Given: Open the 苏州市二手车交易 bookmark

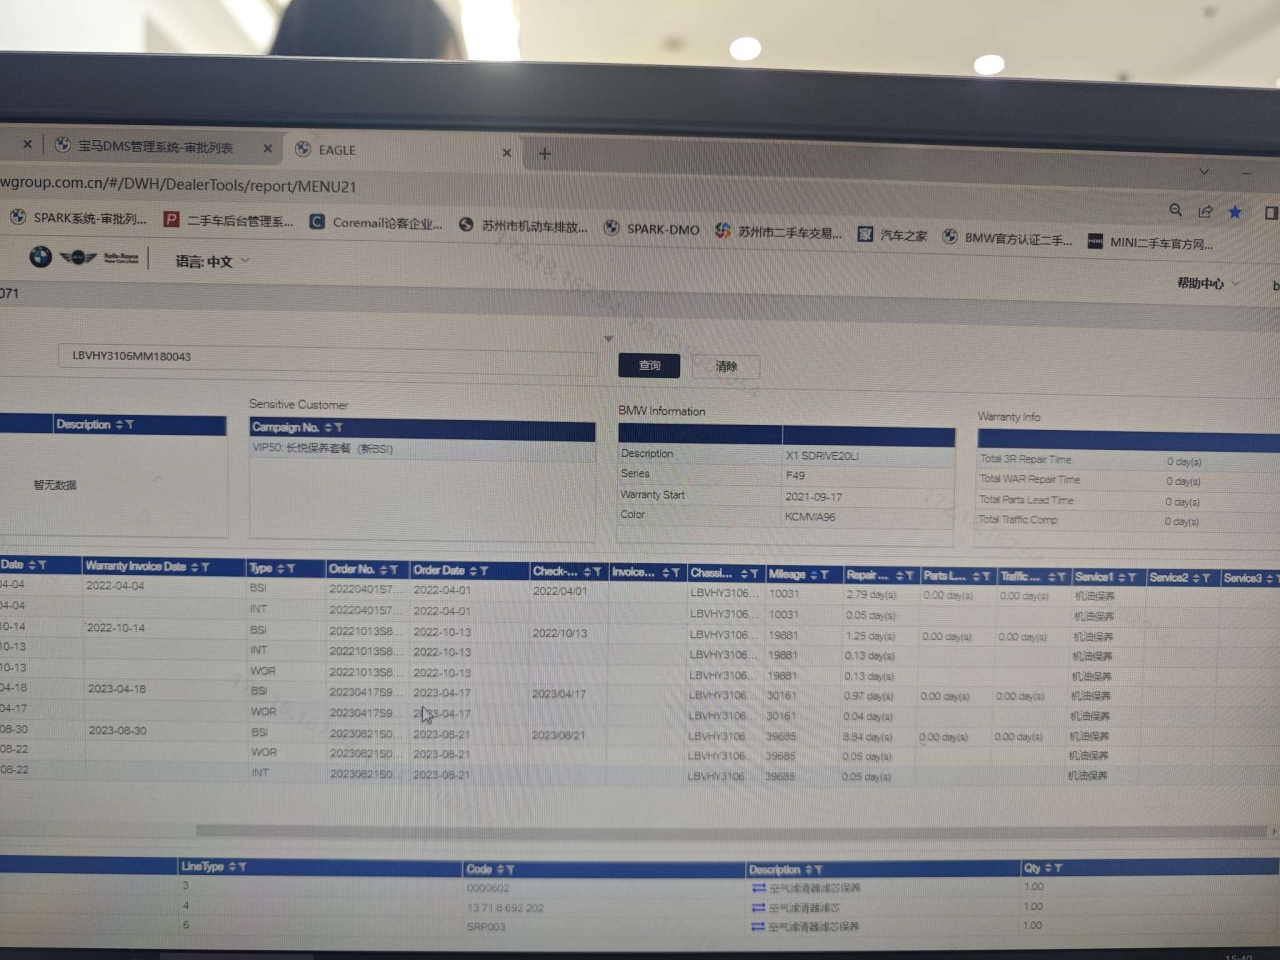Looking at the screenshot, I should coord(779,231).
